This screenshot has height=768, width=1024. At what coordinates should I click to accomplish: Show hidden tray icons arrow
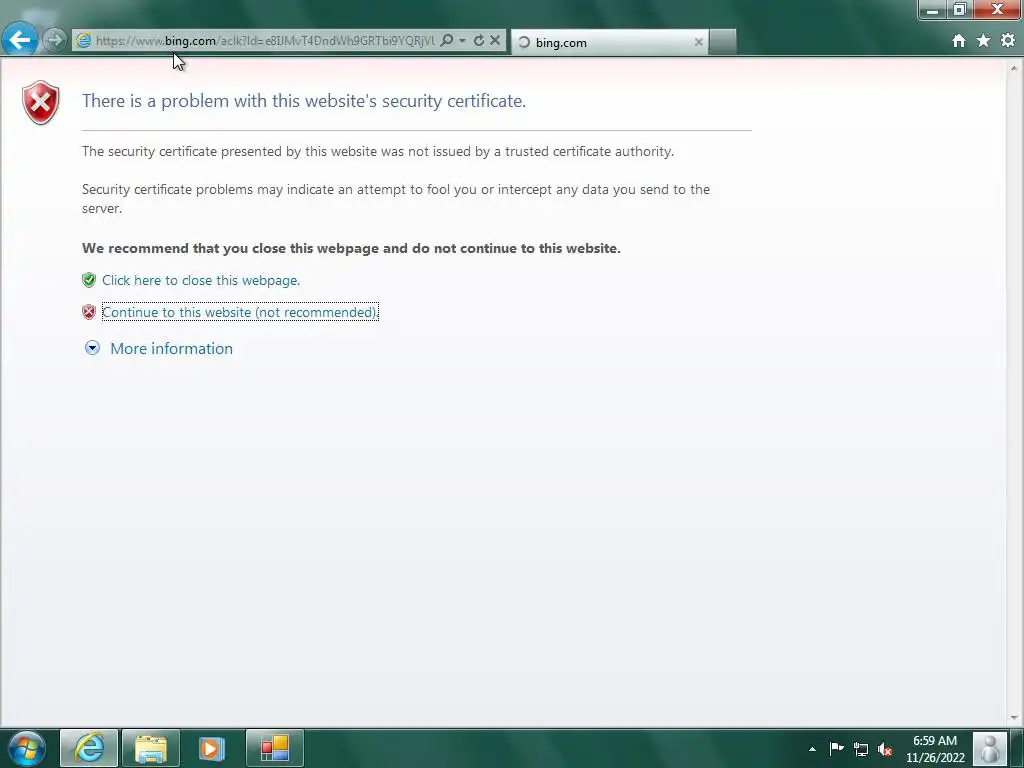pos(812,749)
